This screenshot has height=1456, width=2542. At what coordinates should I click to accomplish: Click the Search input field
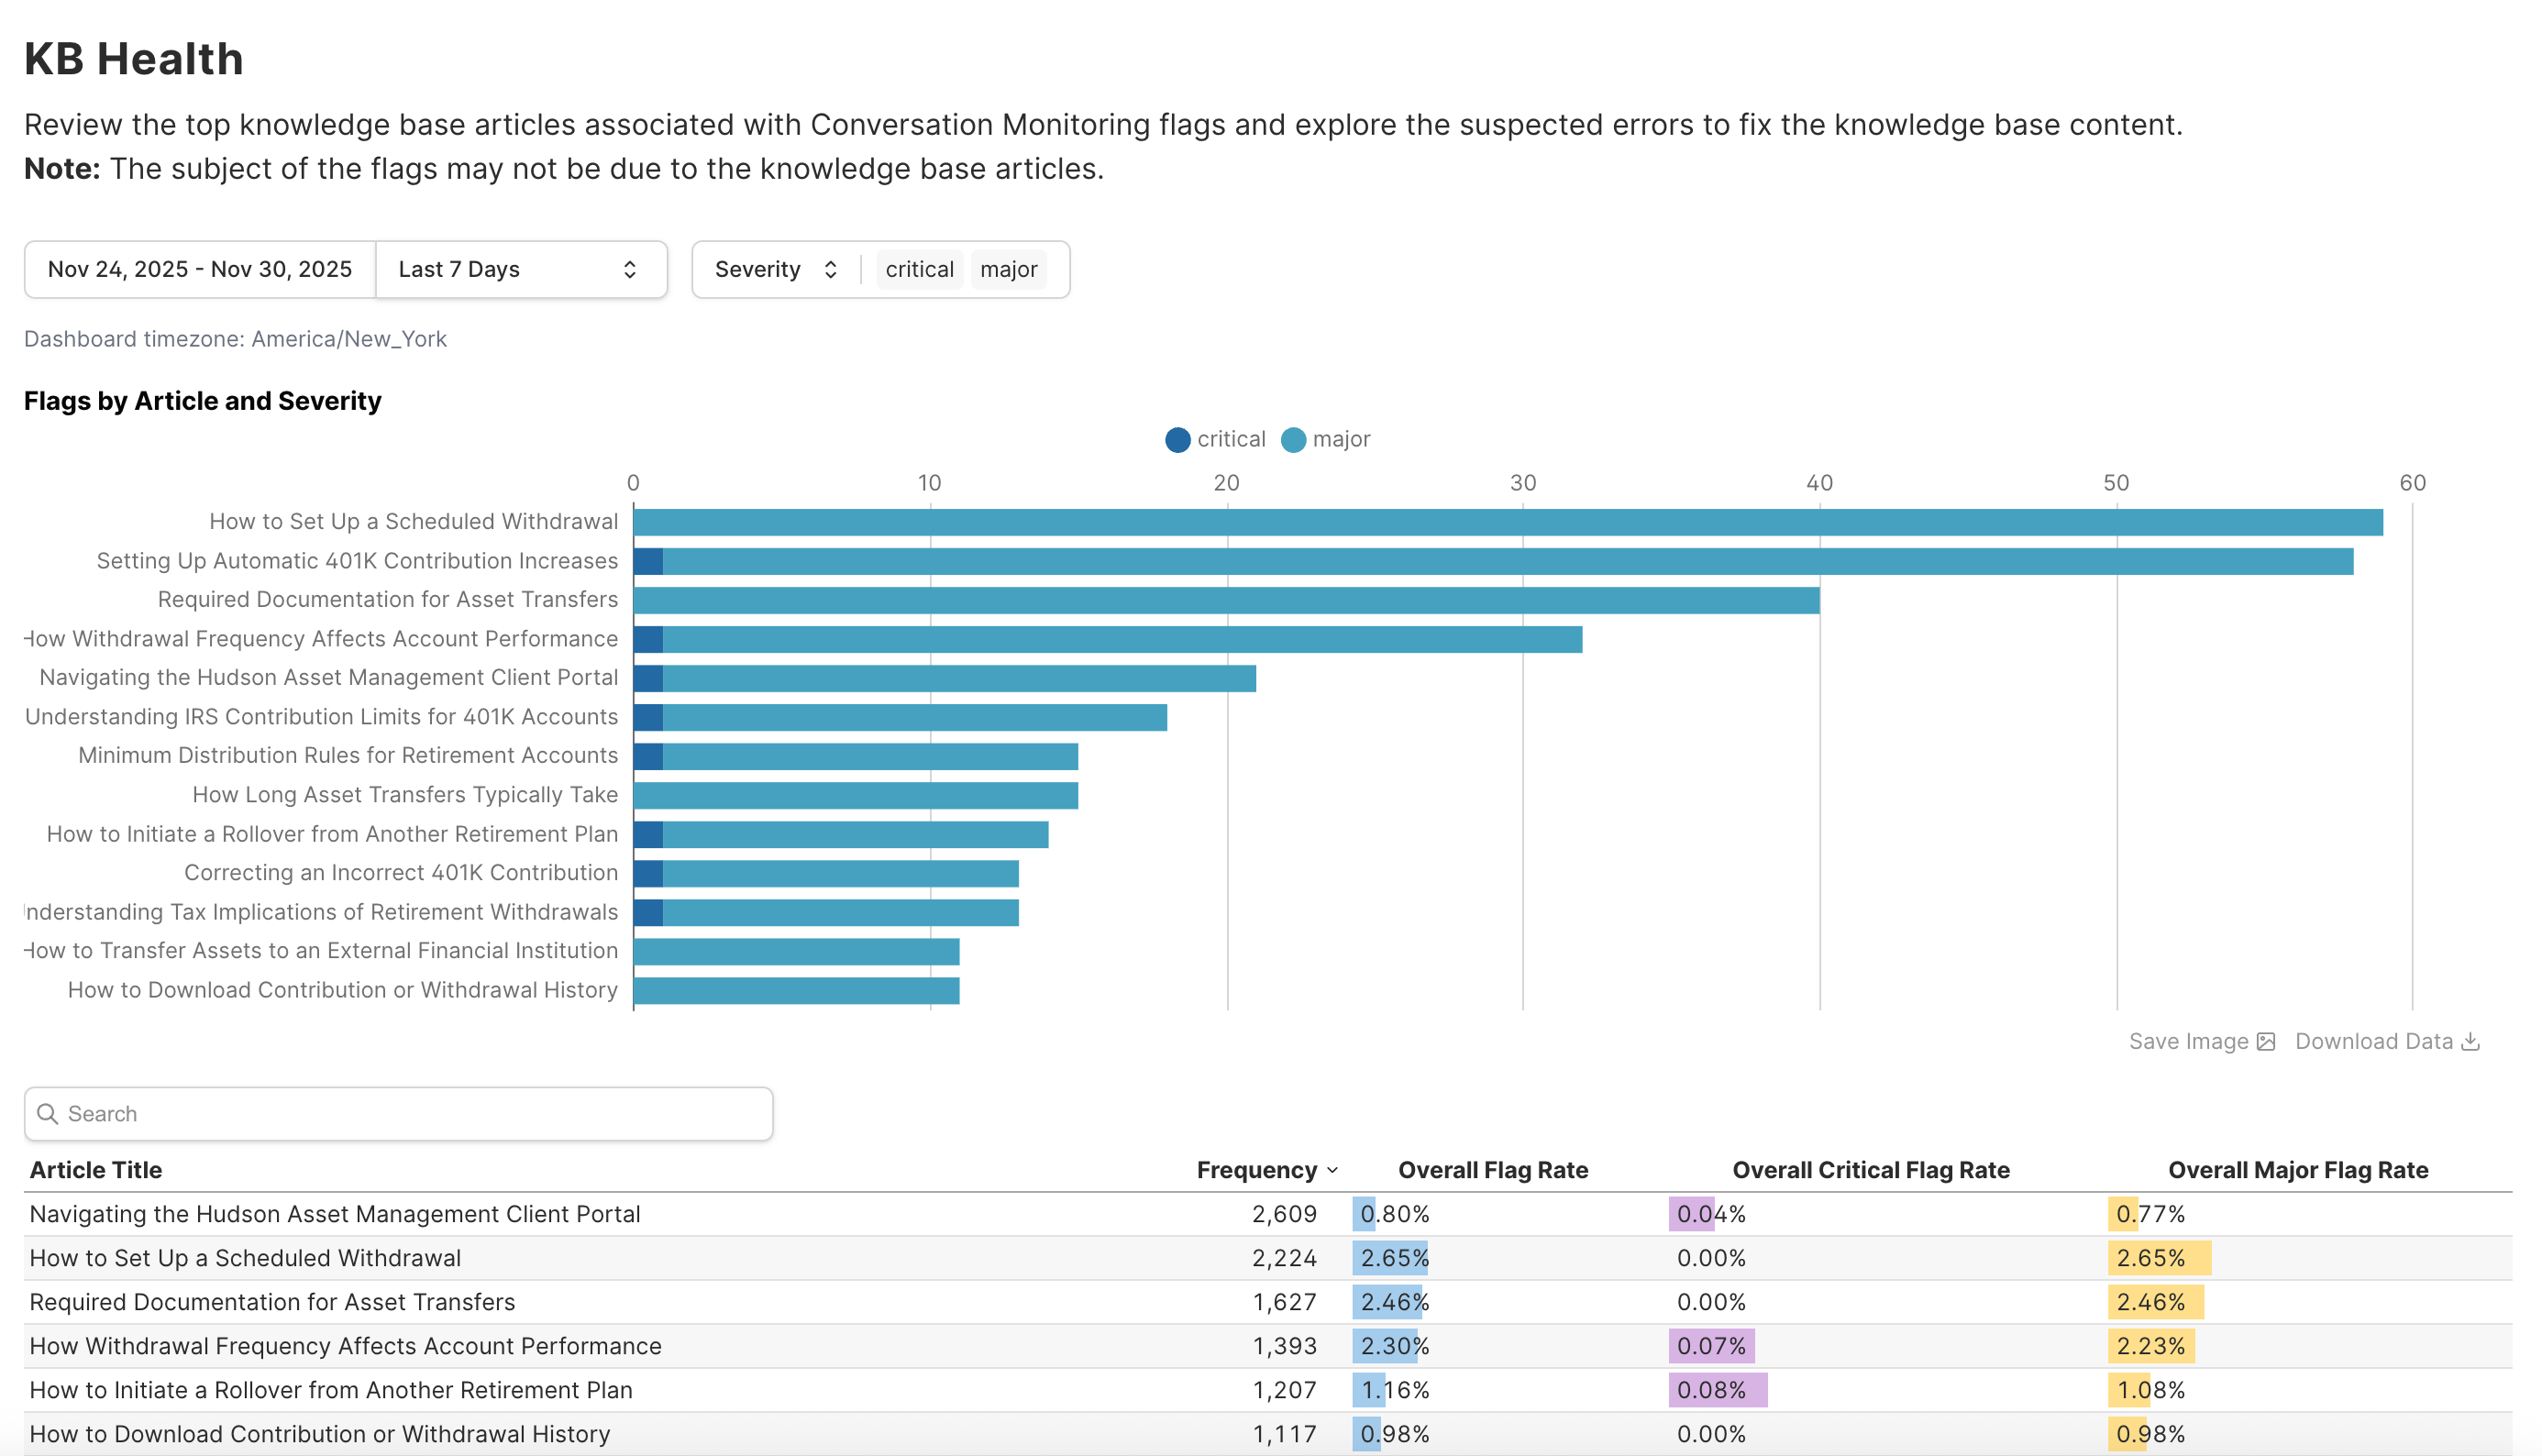tap(398, 1114)
